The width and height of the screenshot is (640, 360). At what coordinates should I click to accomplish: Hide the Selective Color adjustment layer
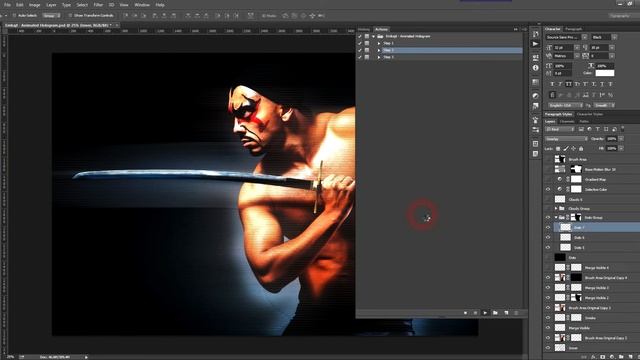tap(548, 189)
